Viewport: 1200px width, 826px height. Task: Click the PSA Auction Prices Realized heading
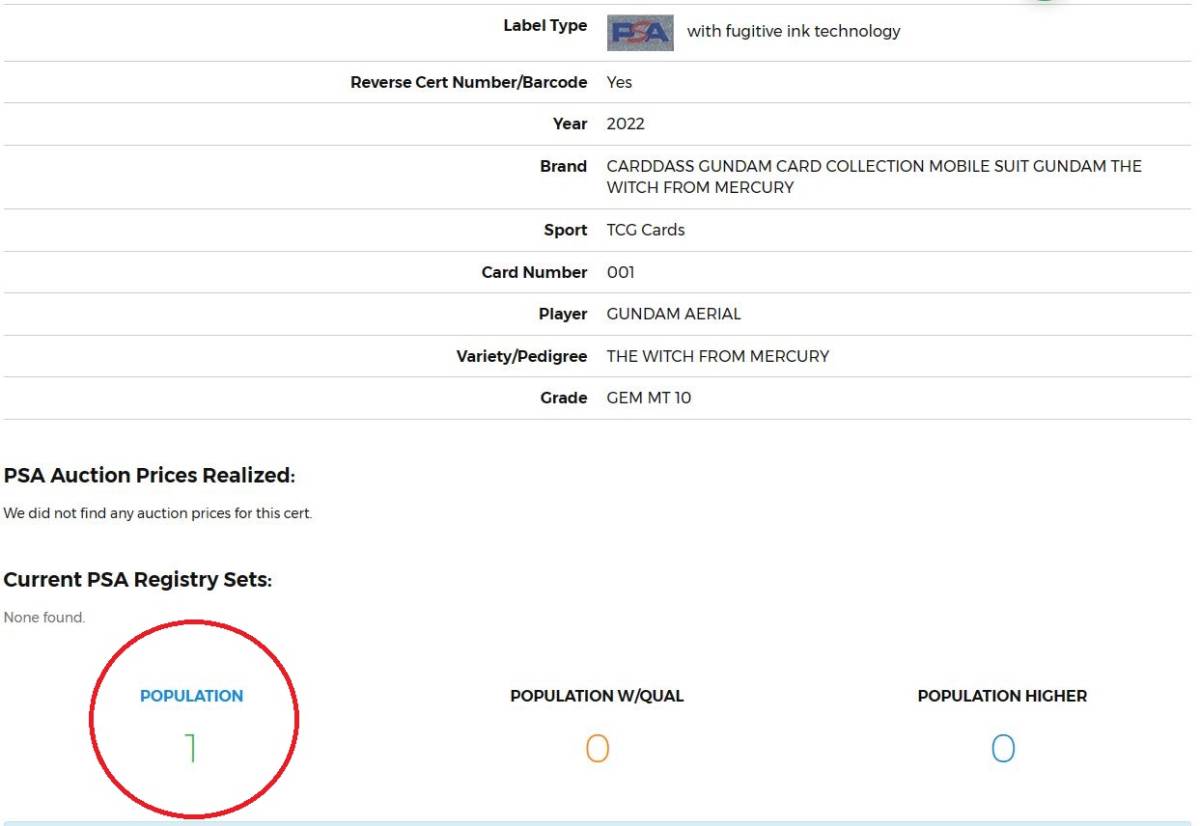[x=150, y=476]
